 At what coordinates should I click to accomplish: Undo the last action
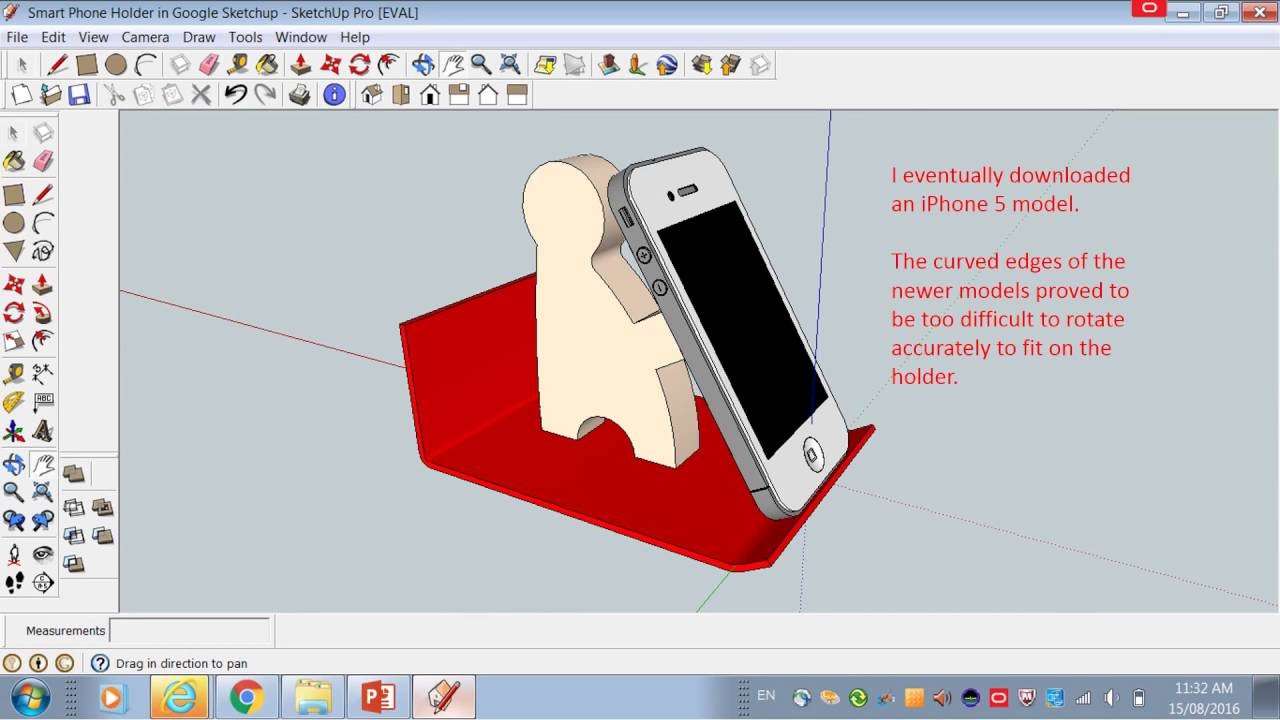(x=236, y=95)
